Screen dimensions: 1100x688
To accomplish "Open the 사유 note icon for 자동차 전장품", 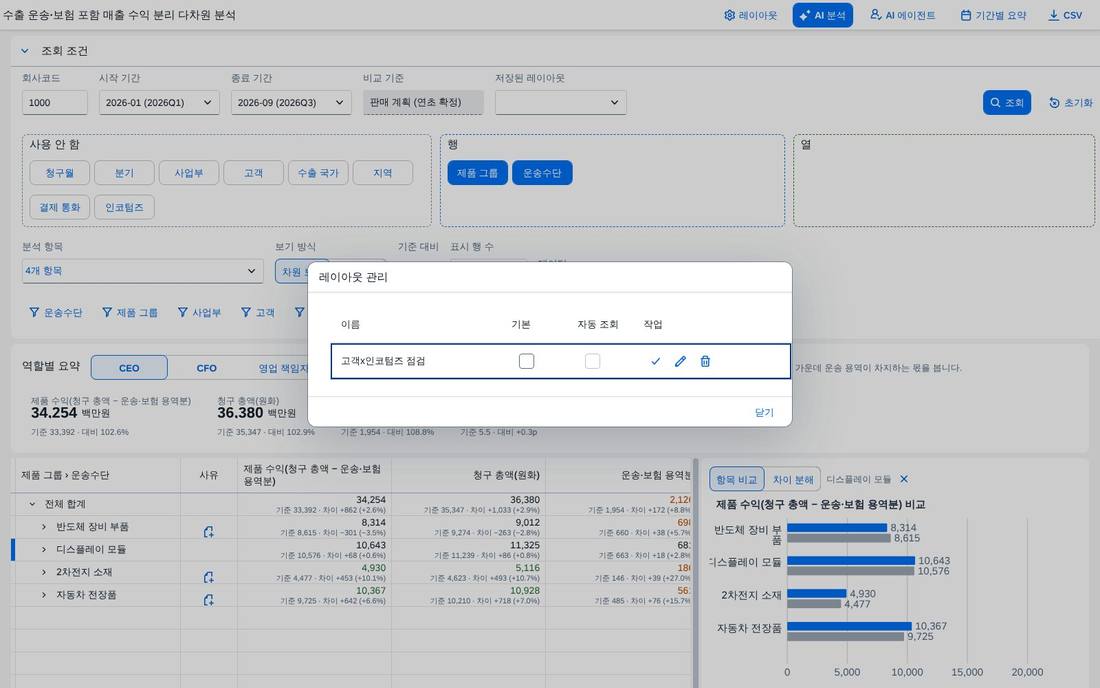I will click(208, 600).
